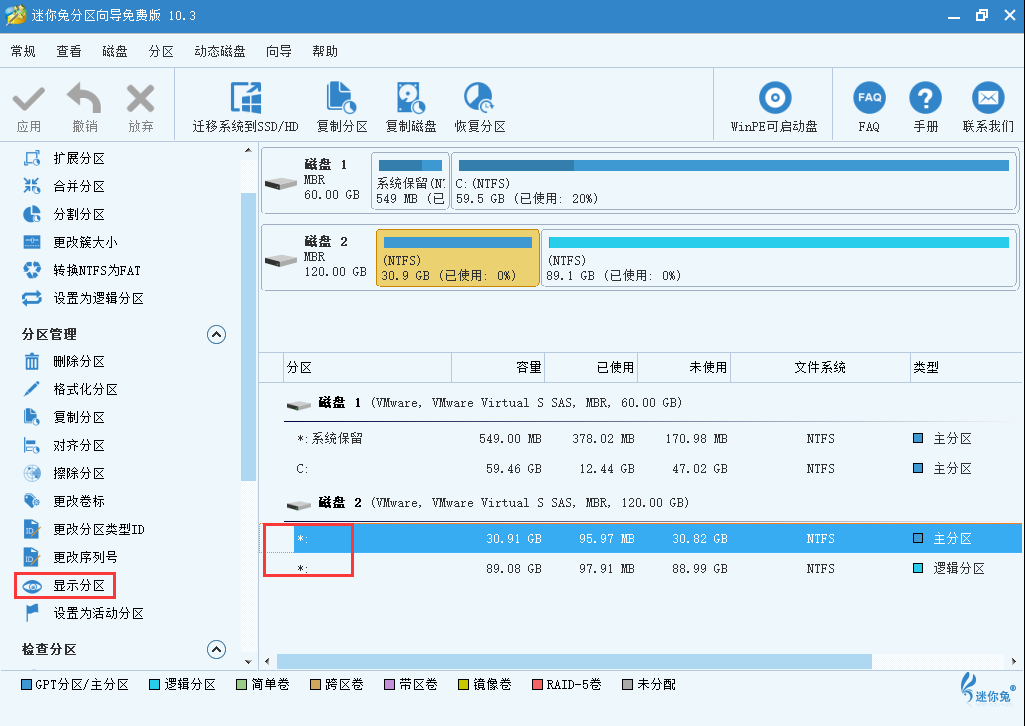This screenshot has height=726, width=1025.
Task: Click the Discard (放弃) X icon
Action: 141,99
